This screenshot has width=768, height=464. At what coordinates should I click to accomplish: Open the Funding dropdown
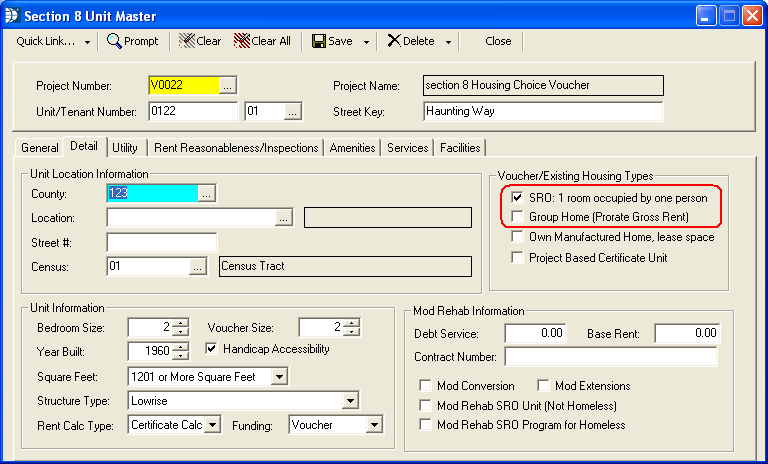click(x=374, y=425)
